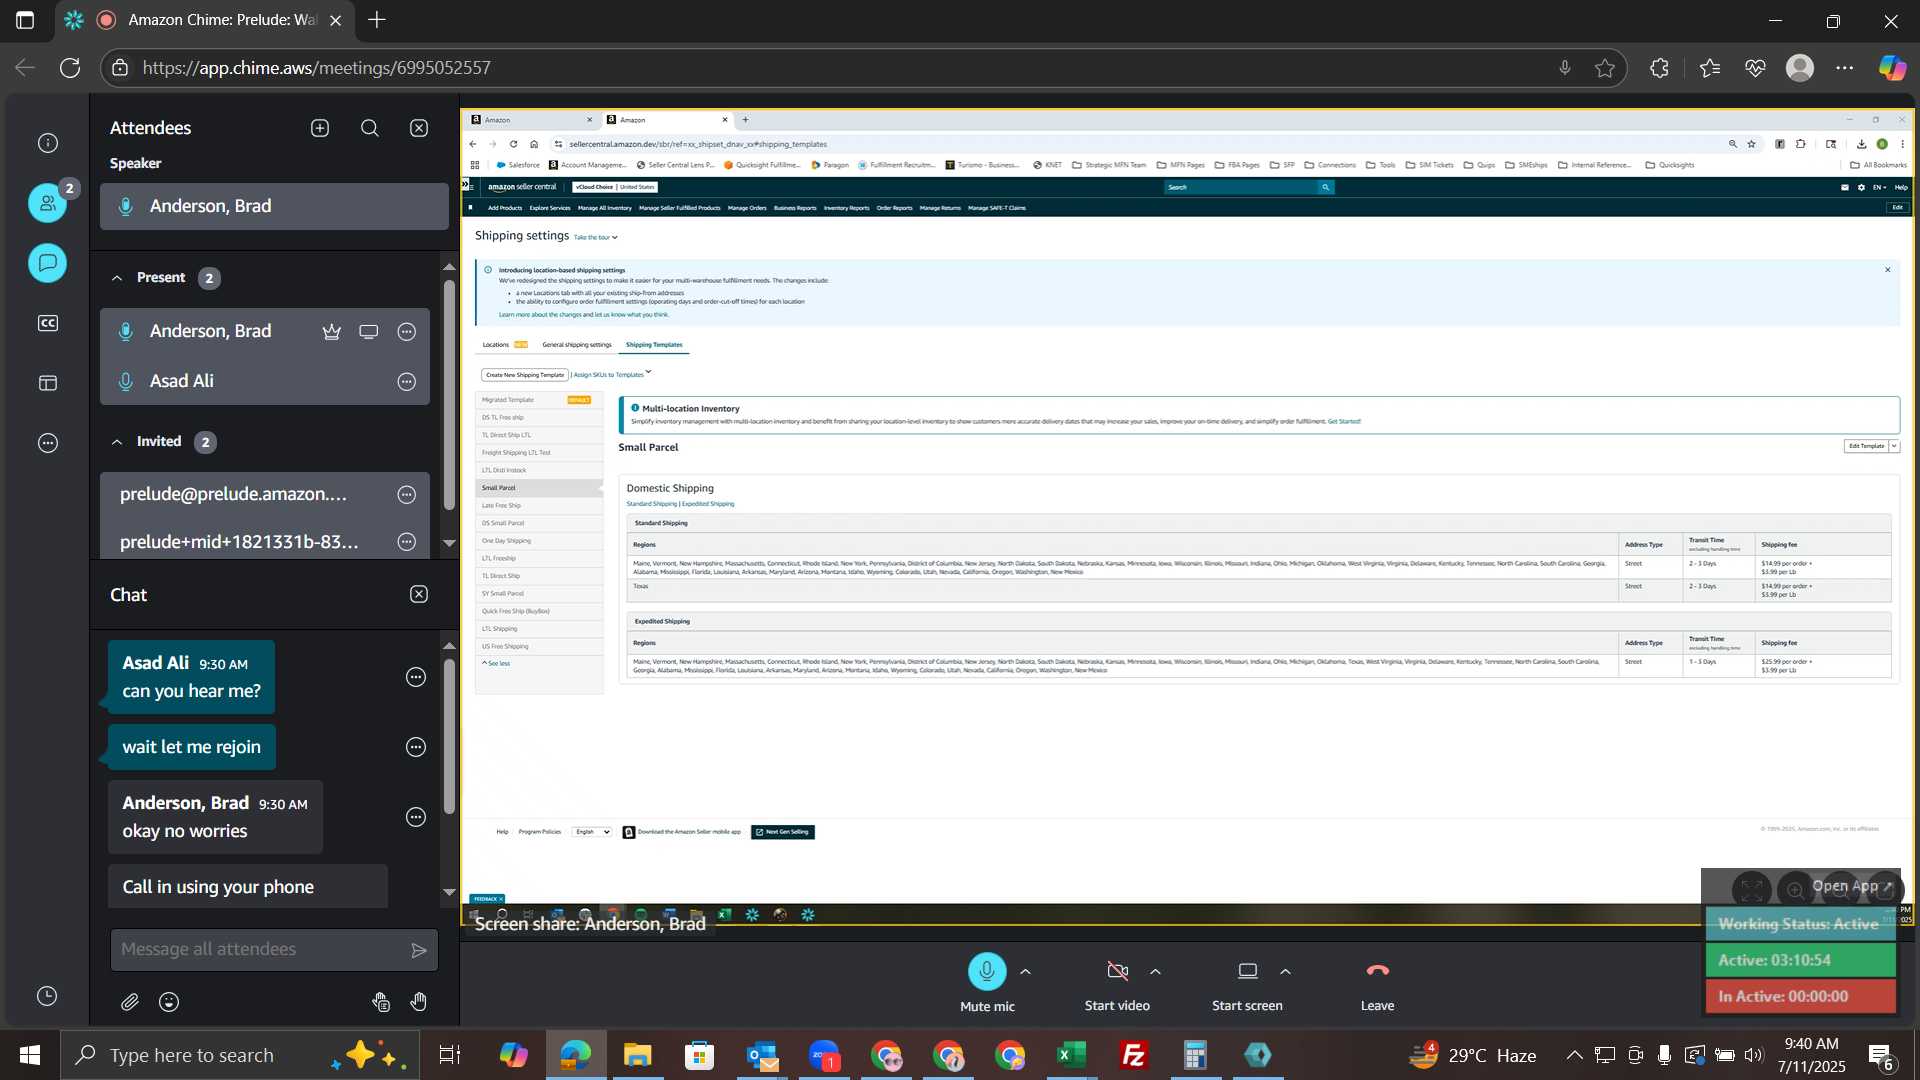Open more options for Asad Ali
1920x1080 pixels.
(x=407, y=382)
